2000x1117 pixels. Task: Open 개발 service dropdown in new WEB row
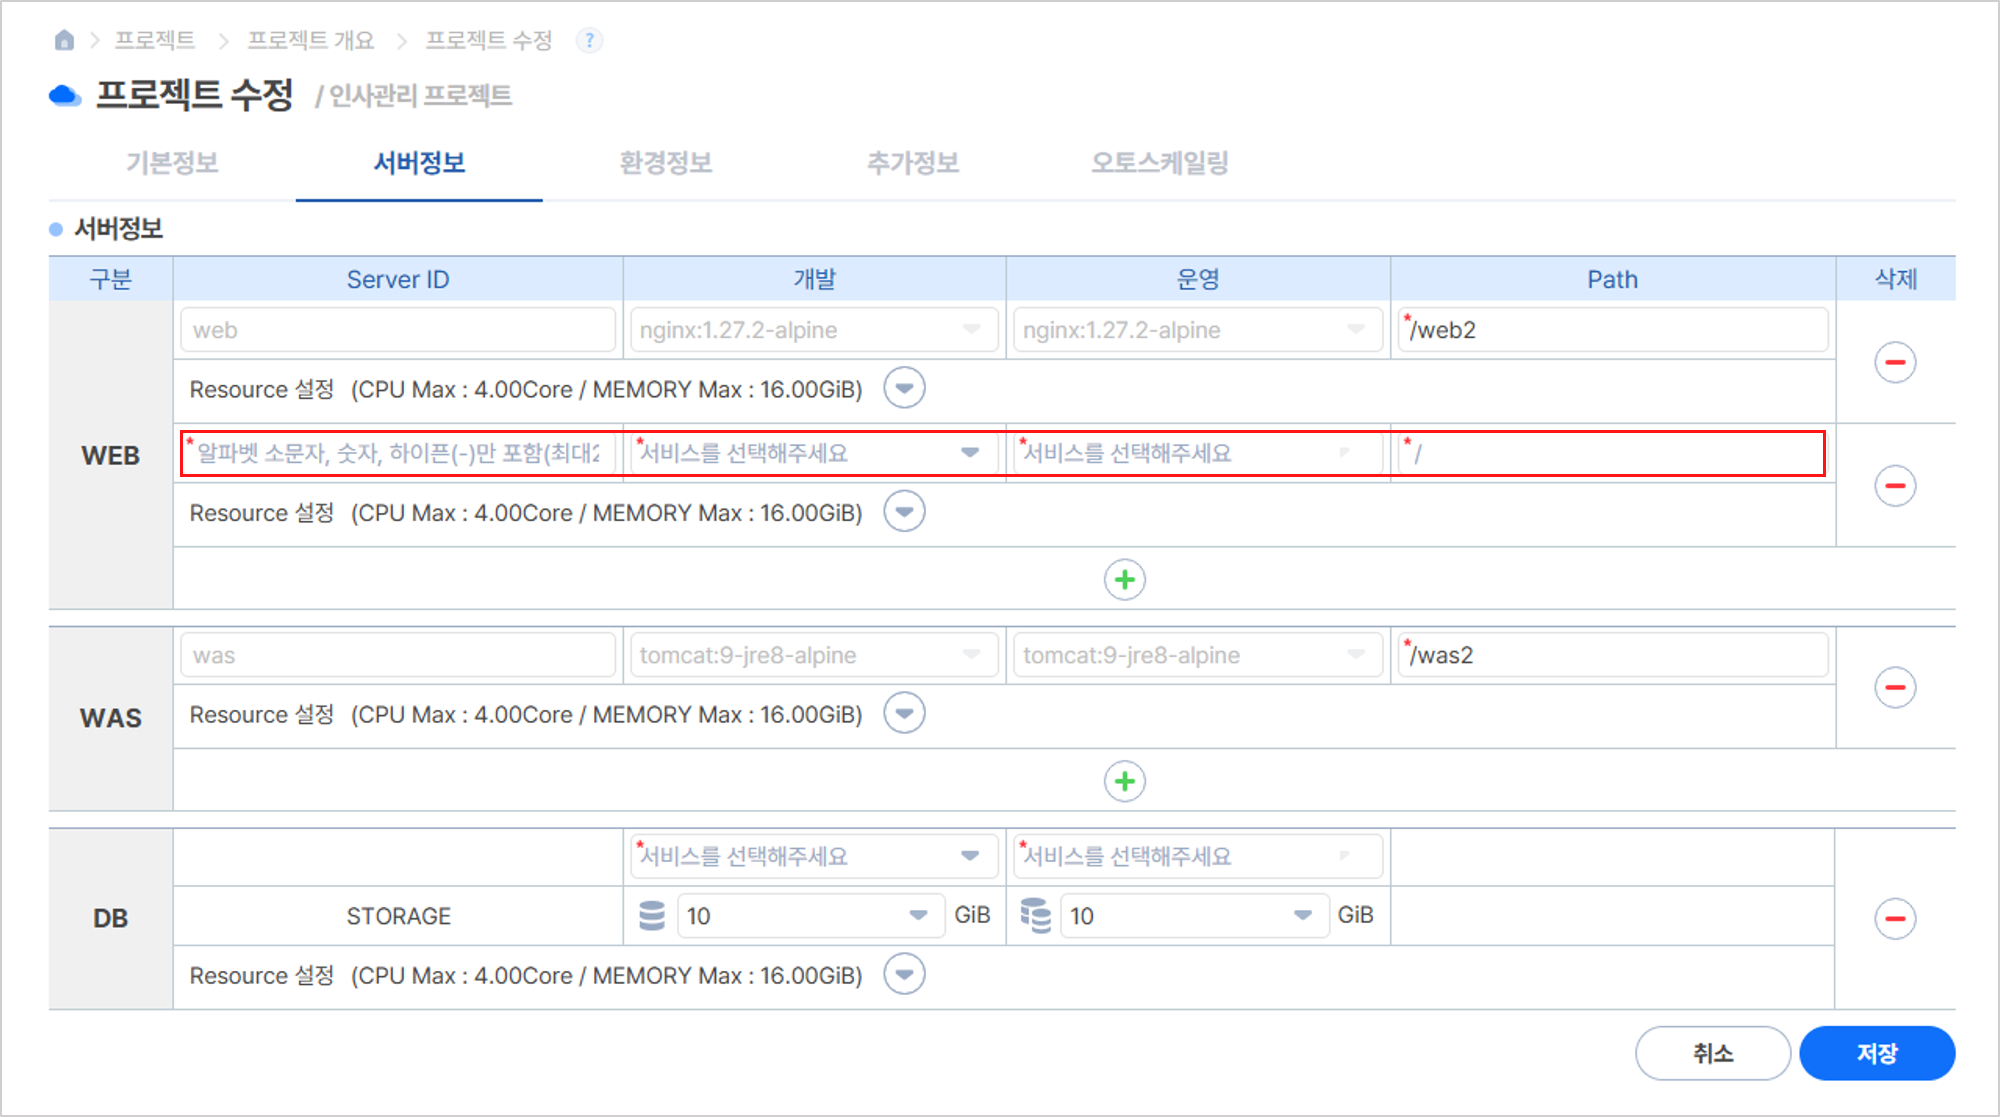pyautogui.click(x=812, y=454)
